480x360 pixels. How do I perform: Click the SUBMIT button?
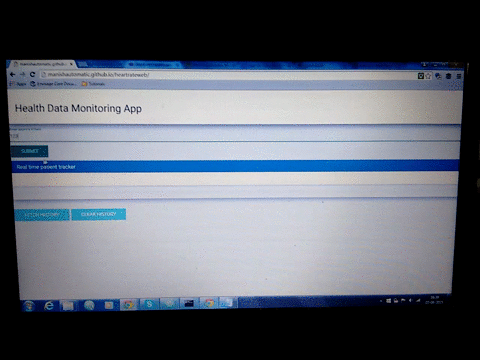(x=29, y=151)
